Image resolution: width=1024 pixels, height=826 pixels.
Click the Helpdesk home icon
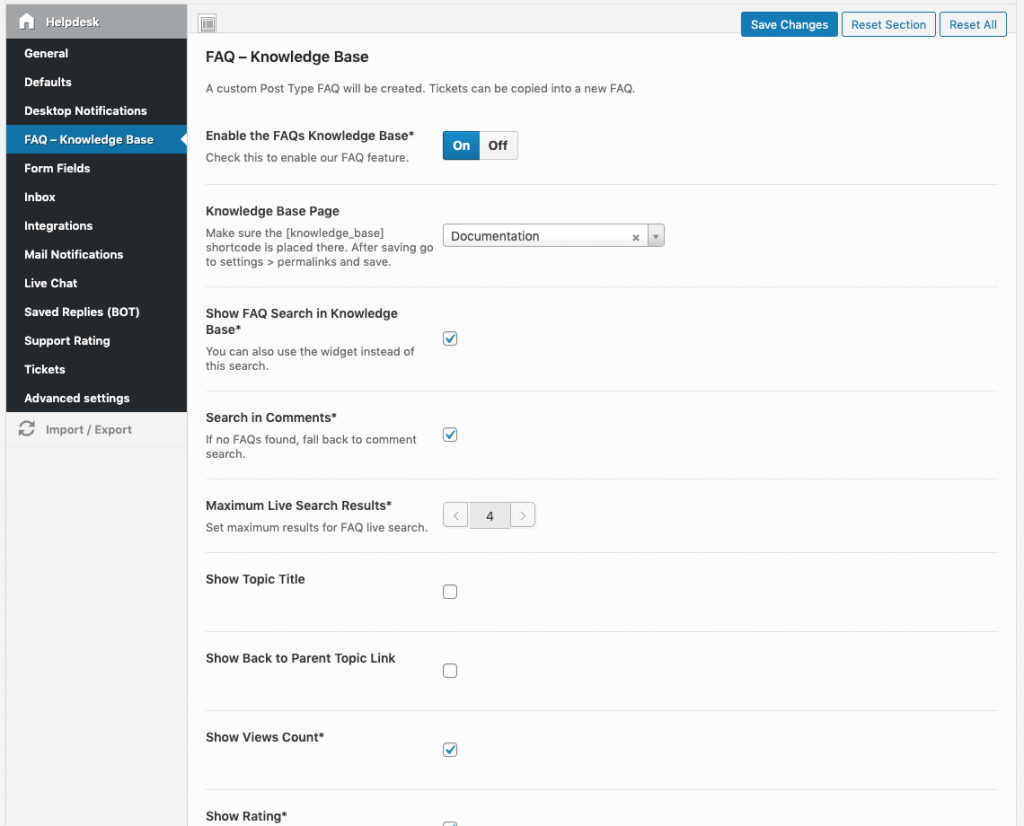coord(25,21)
